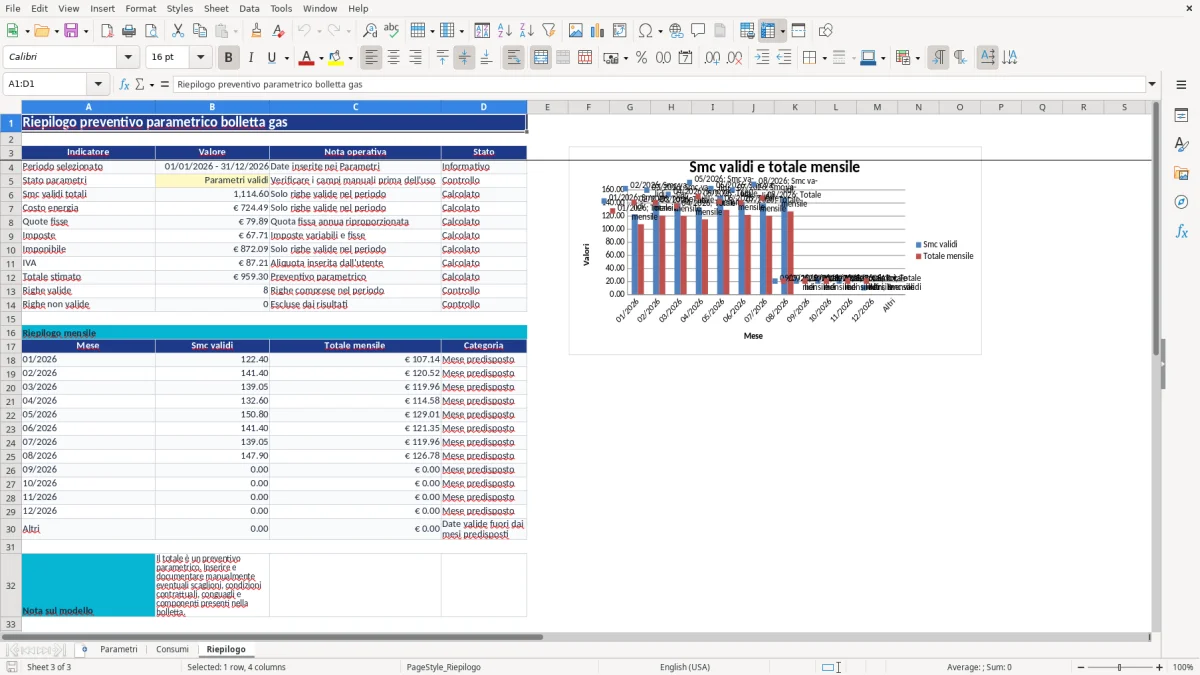
Task: Activate Clone Formatting paintbrush
Action: 256,31
